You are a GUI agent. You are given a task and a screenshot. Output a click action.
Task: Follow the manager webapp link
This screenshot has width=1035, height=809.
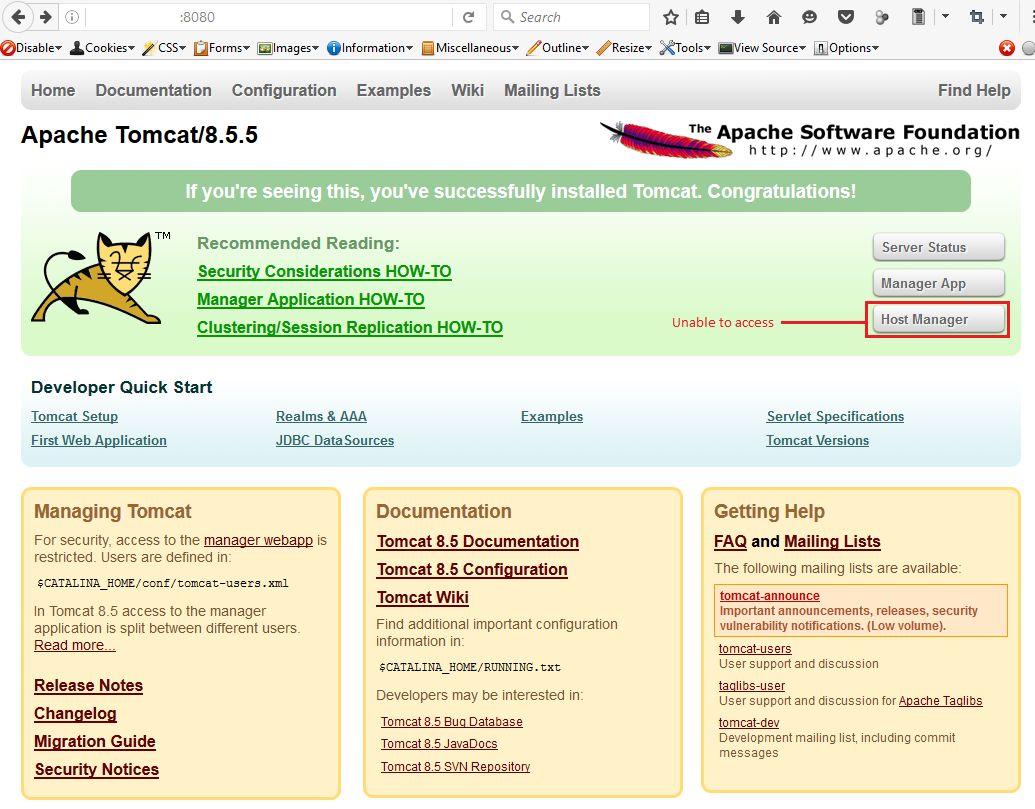[x=258, y=540]
